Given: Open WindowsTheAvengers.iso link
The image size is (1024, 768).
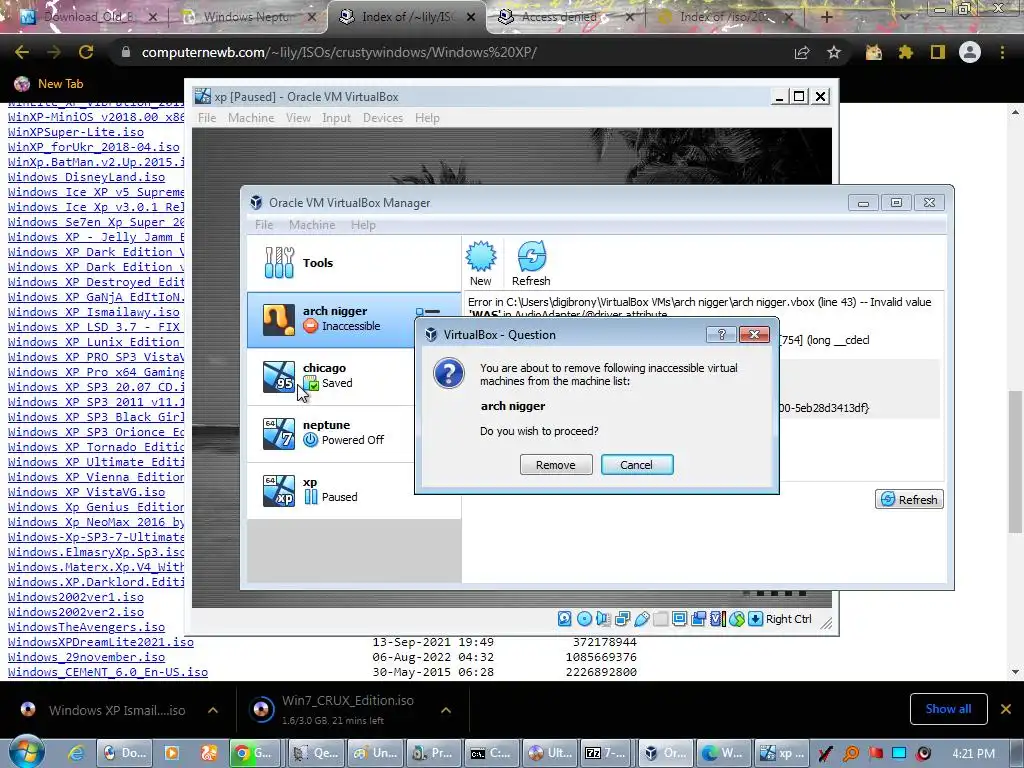Looking at the screenshot, I should (x=86, y=627).
